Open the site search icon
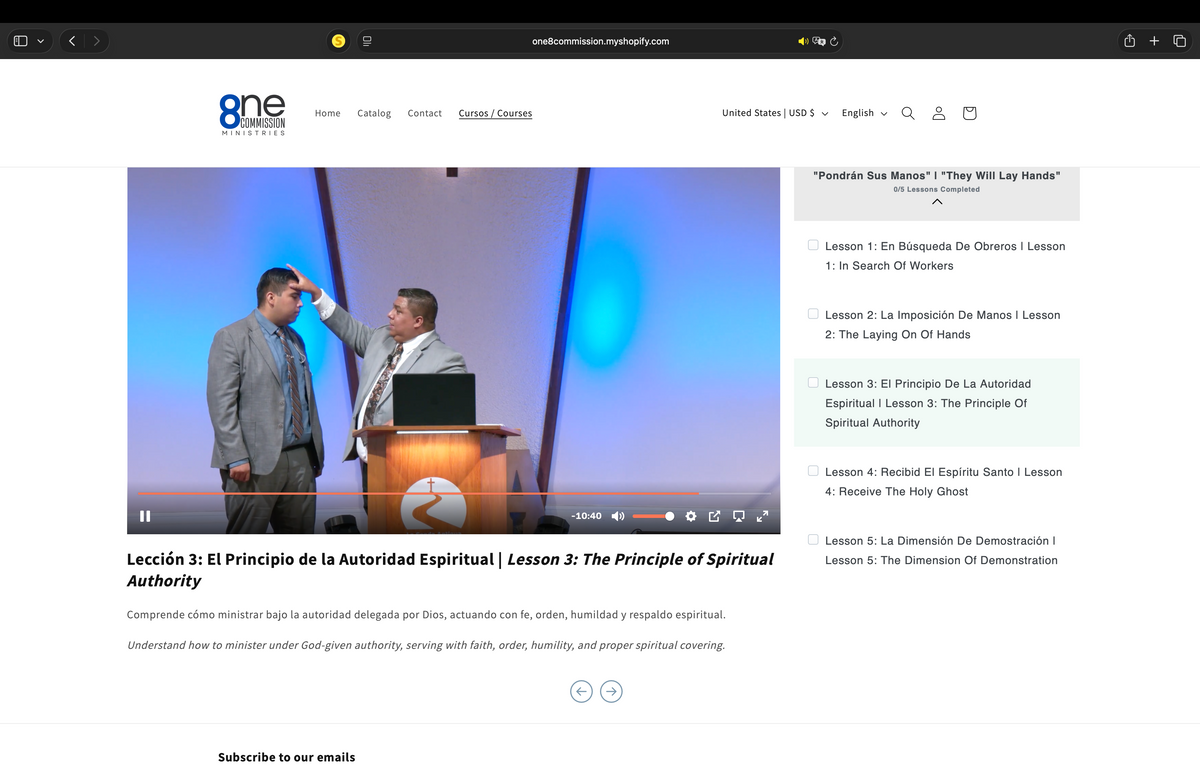Screen dimensions: 1200x776 click(x=908, y=113)
